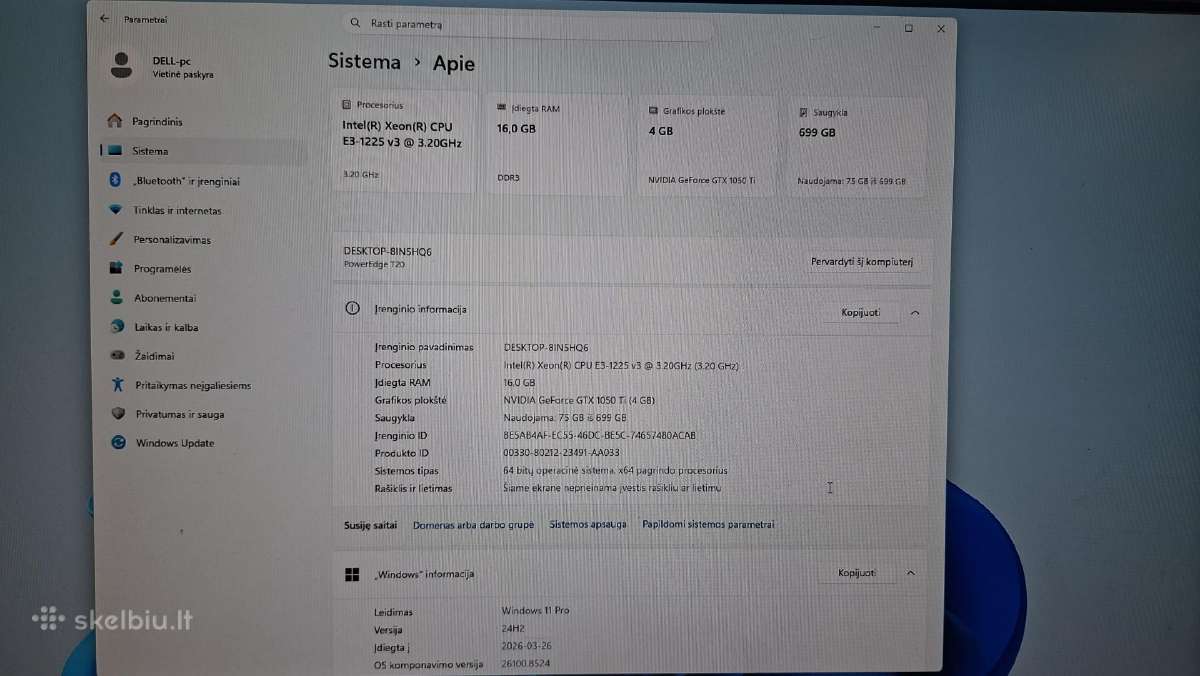This screenshot has height=676, width=1200.
Task: Click the Procesorius summary card
Action: click(x=403, y=142)
